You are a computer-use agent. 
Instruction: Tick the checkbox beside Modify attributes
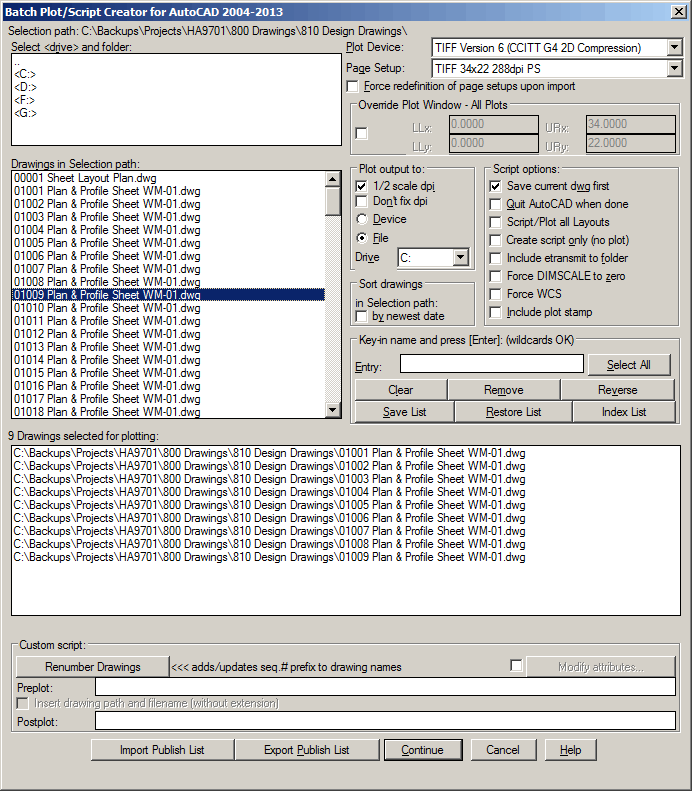tap(516, 665)
